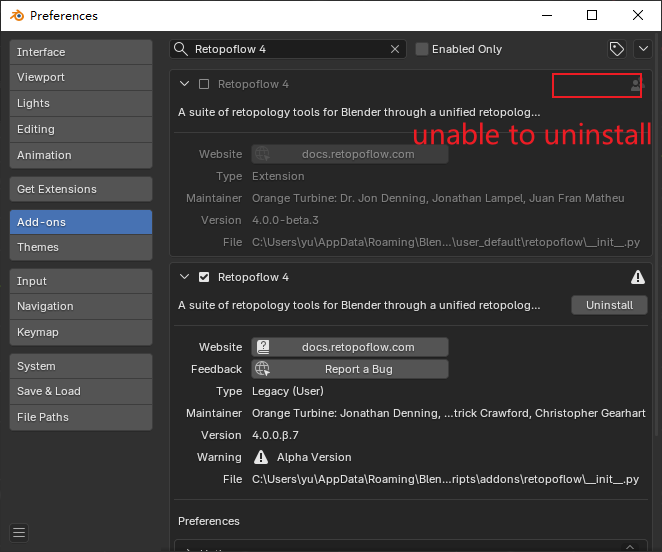This screenshot has width=662, height=552.
Task: Open the add-ons settings dropdown arrow
Action: pos(643,49)
